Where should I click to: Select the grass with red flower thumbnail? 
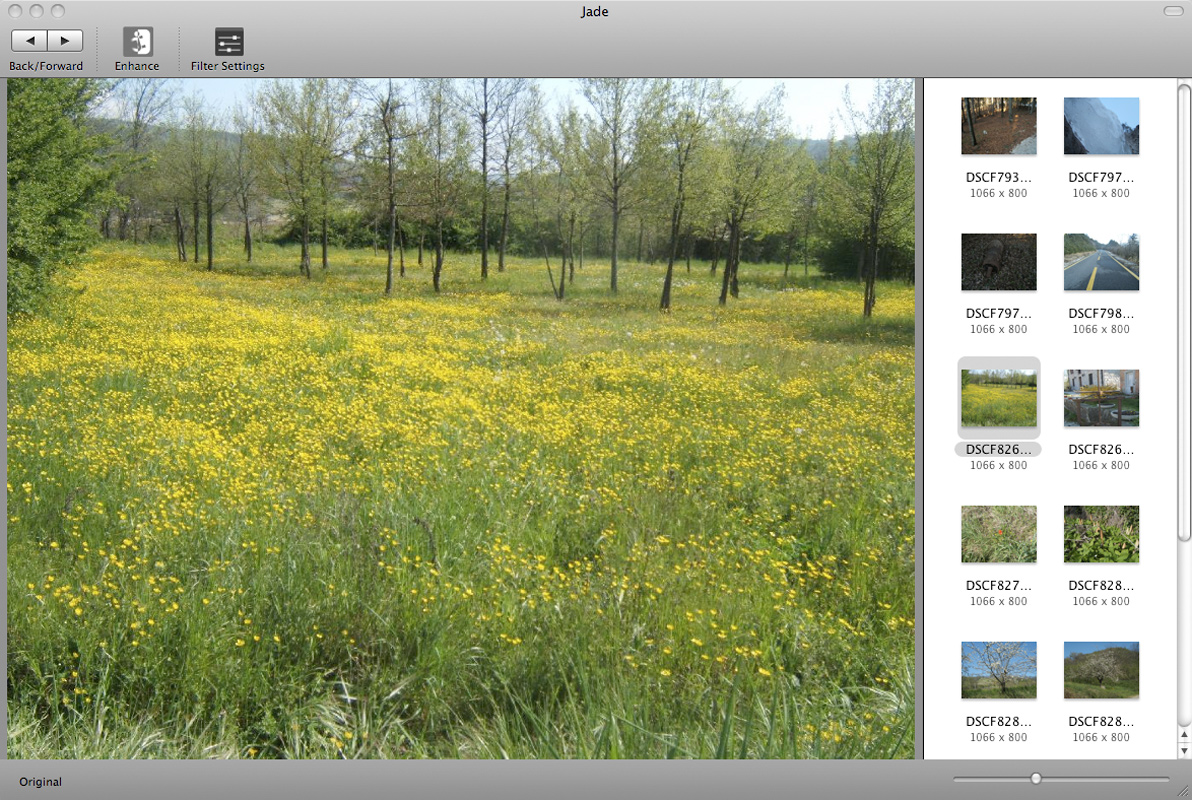pos(998,534)
